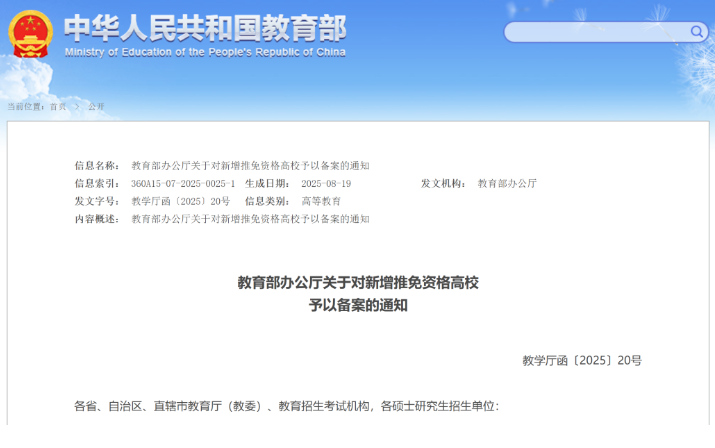The image size is (715, 448).
Task: Click the right-aligned 教学厅函〔2025〕20号 text
Action: pos(582,360)
